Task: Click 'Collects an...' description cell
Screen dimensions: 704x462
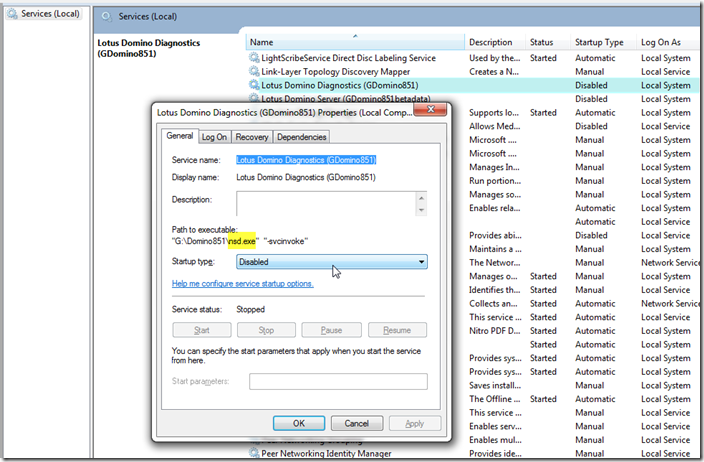Action: (x=493, y=304)
